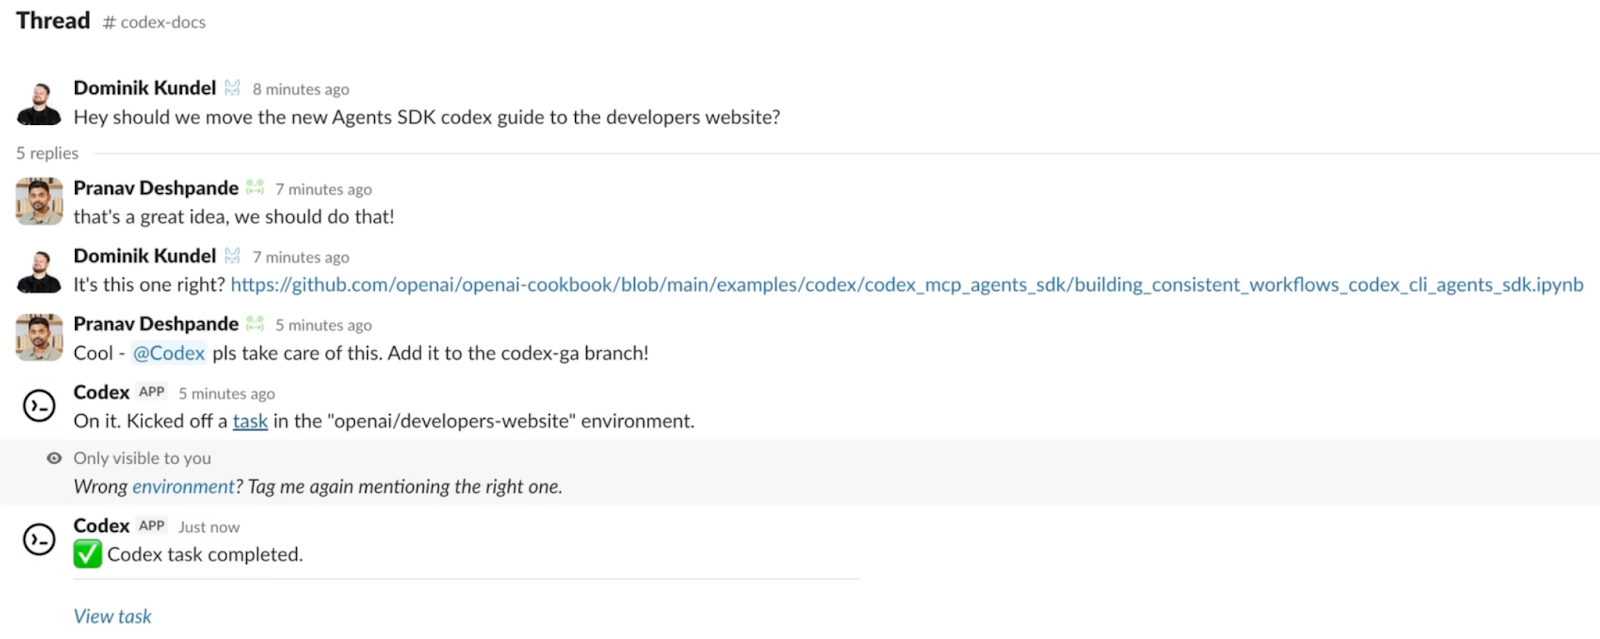
Task: Click Pranav Deshpande's name on 'great idea' reply
Action: [156, 188]
